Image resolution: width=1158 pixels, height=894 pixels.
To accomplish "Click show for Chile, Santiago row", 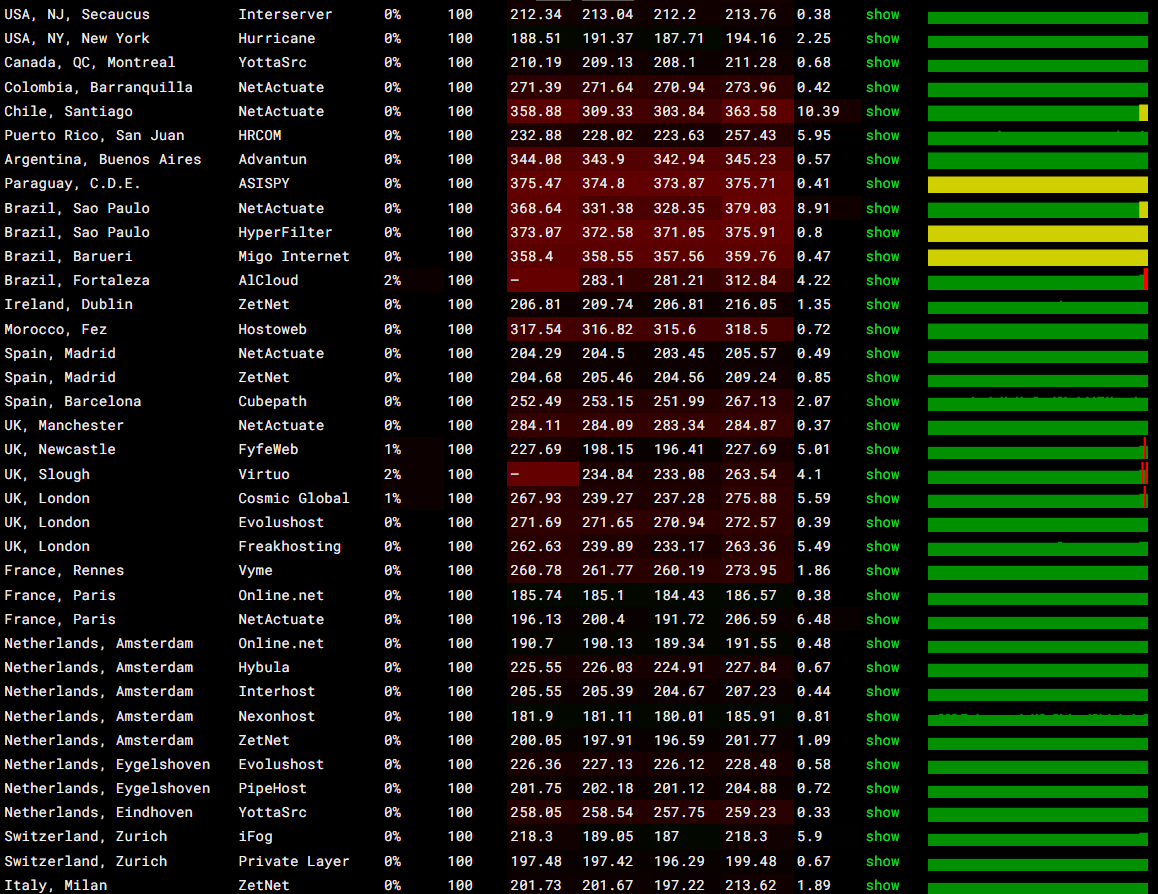I will coord(883,111).
